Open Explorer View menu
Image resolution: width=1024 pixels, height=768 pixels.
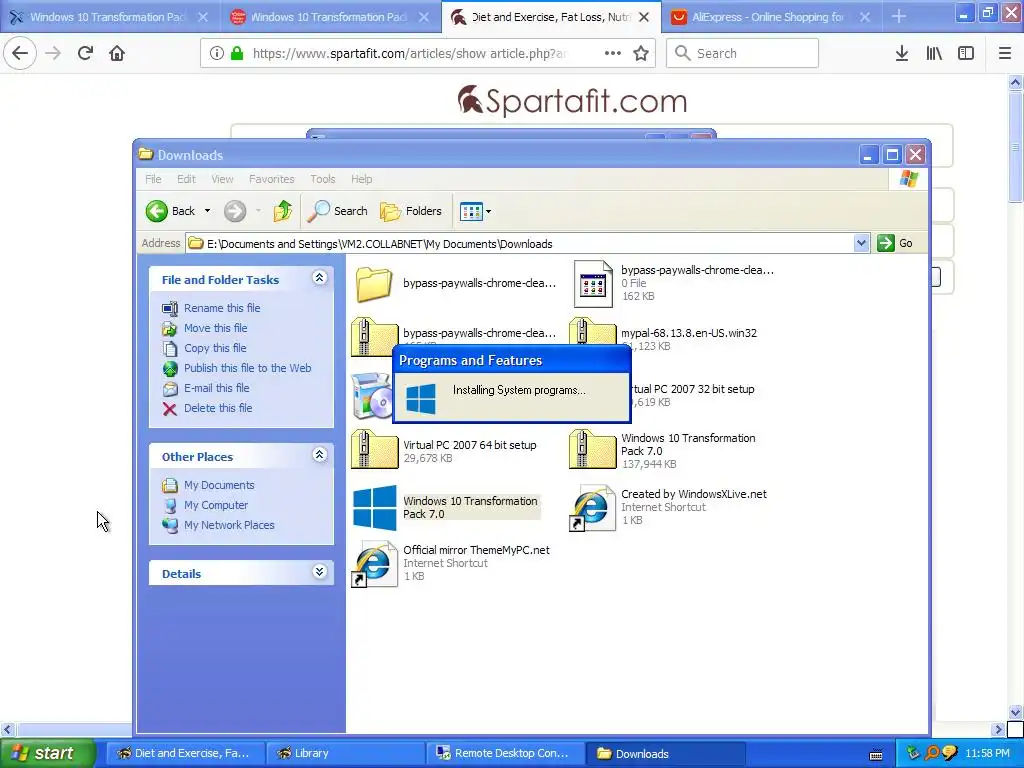pyautogui.click(x=222, y=179)
